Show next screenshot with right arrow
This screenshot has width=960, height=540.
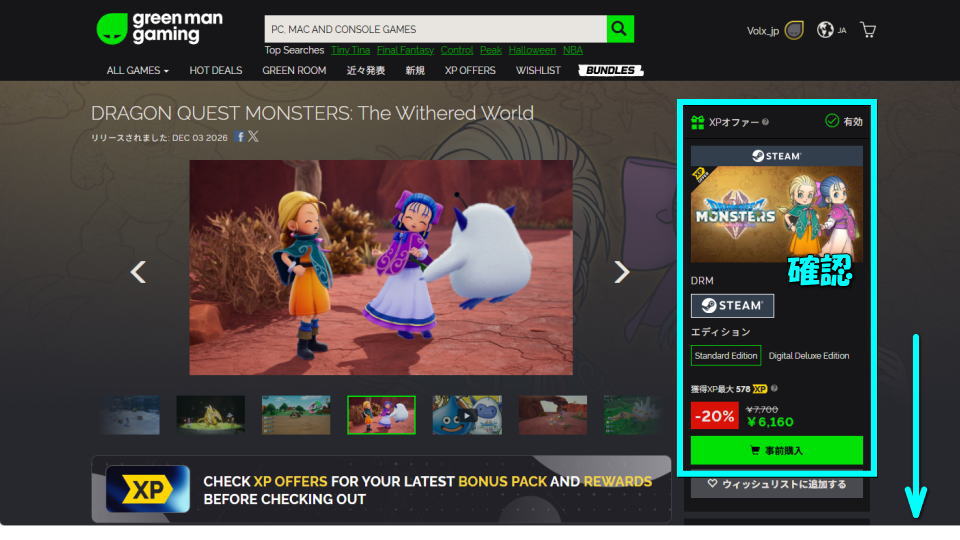pos(621,272)
